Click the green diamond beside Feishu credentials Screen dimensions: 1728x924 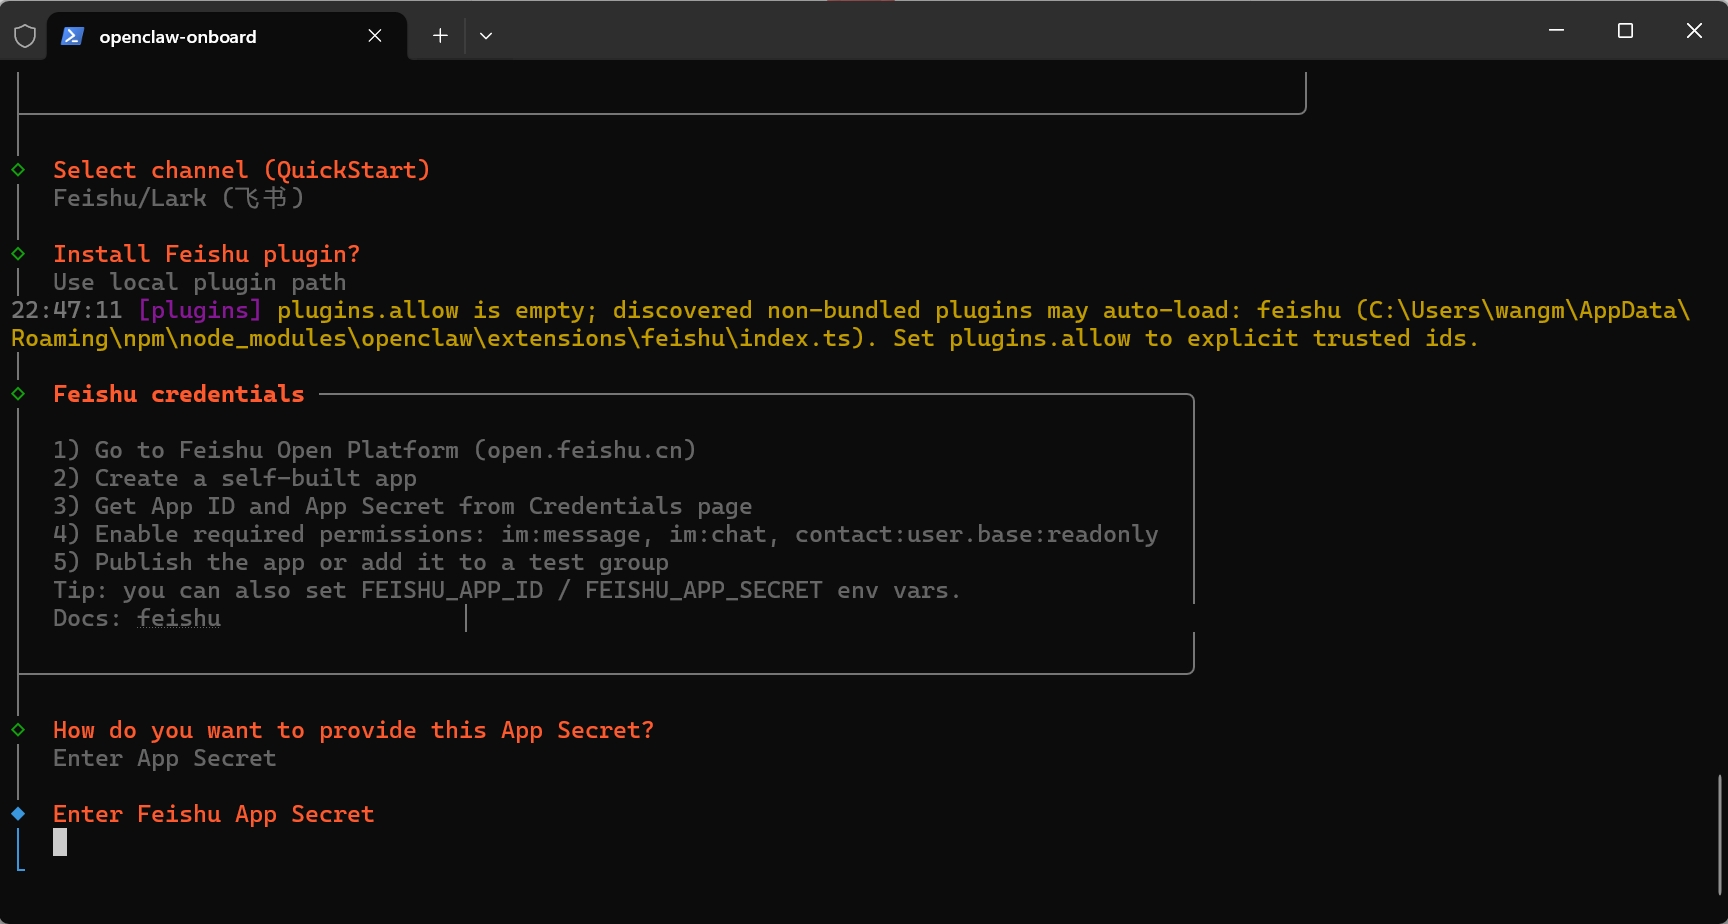18,394
